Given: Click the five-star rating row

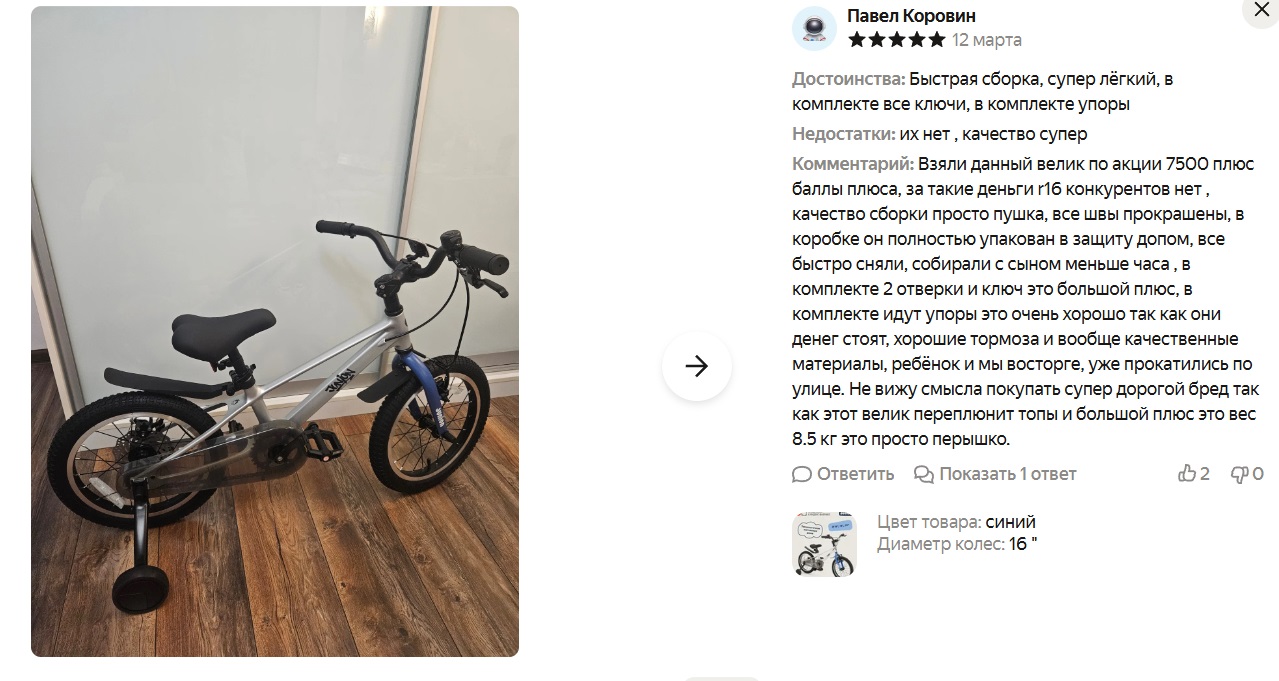Looking at the screenshot, I should (896, 40).
